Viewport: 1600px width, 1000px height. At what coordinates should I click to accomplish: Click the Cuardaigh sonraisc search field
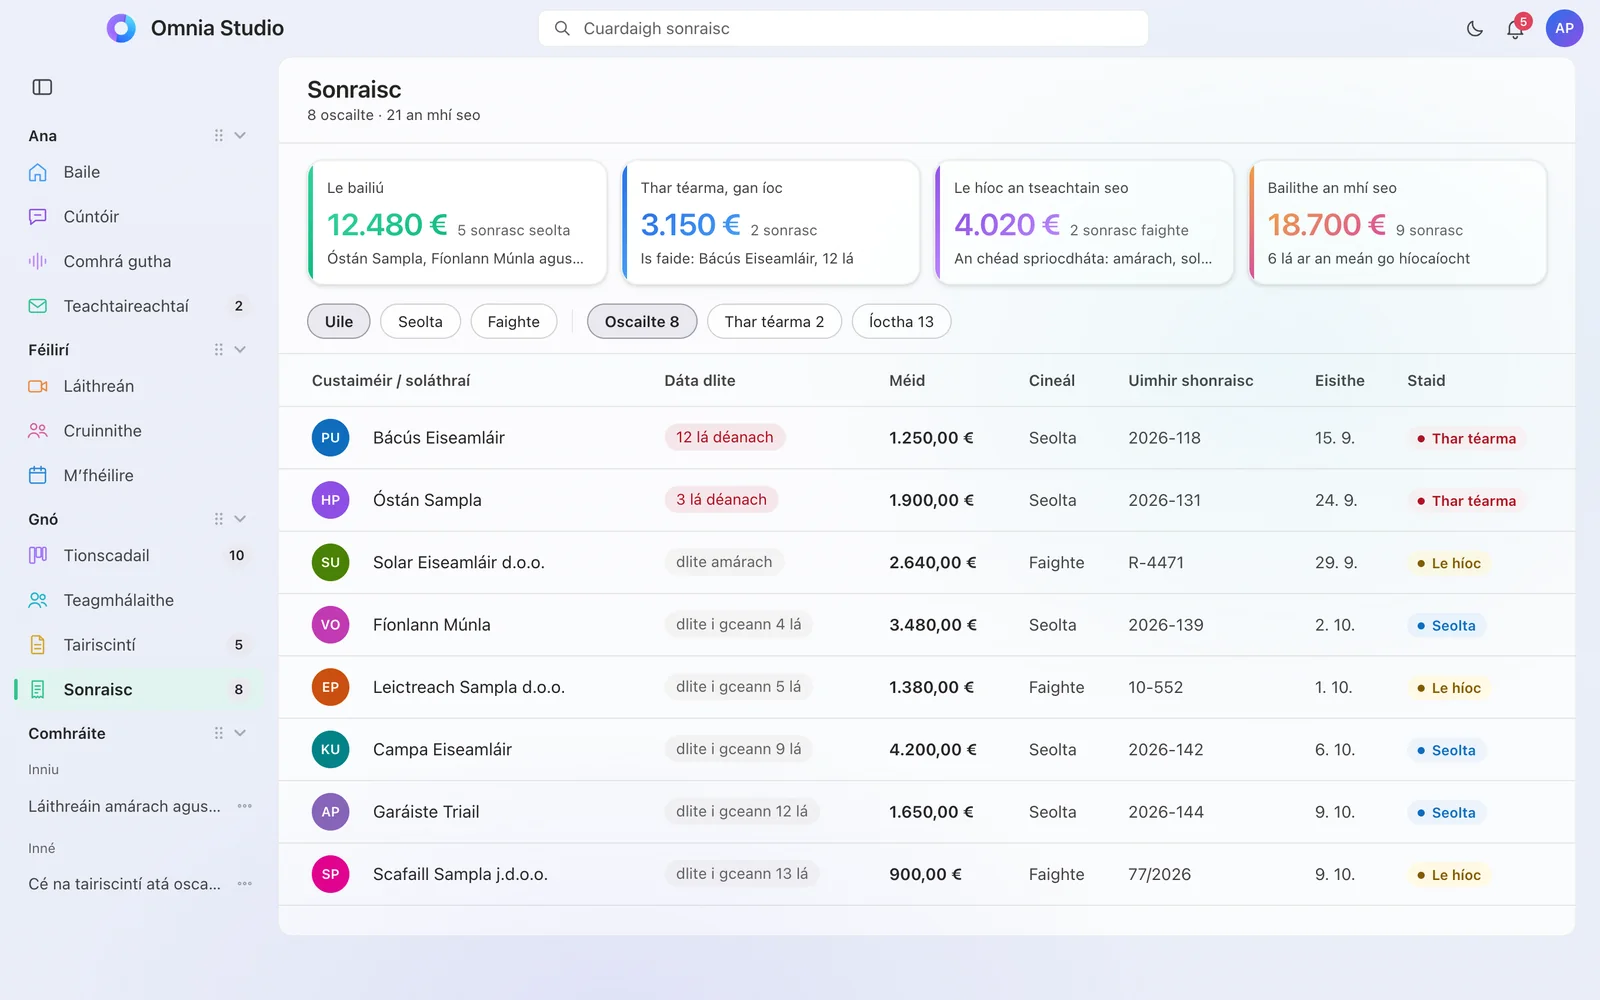pyautogui.click(x=843, y=28)
